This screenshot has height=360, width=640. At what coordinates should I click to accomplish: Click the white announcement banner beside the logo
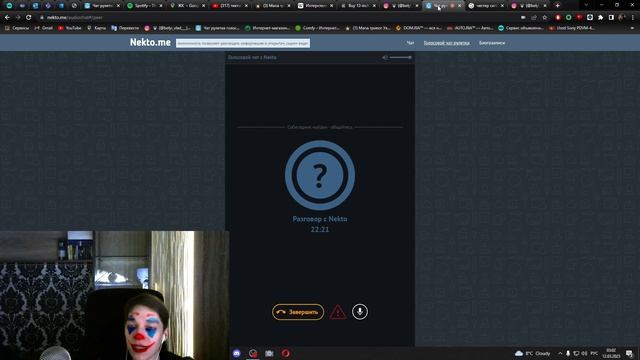point(243,43)
